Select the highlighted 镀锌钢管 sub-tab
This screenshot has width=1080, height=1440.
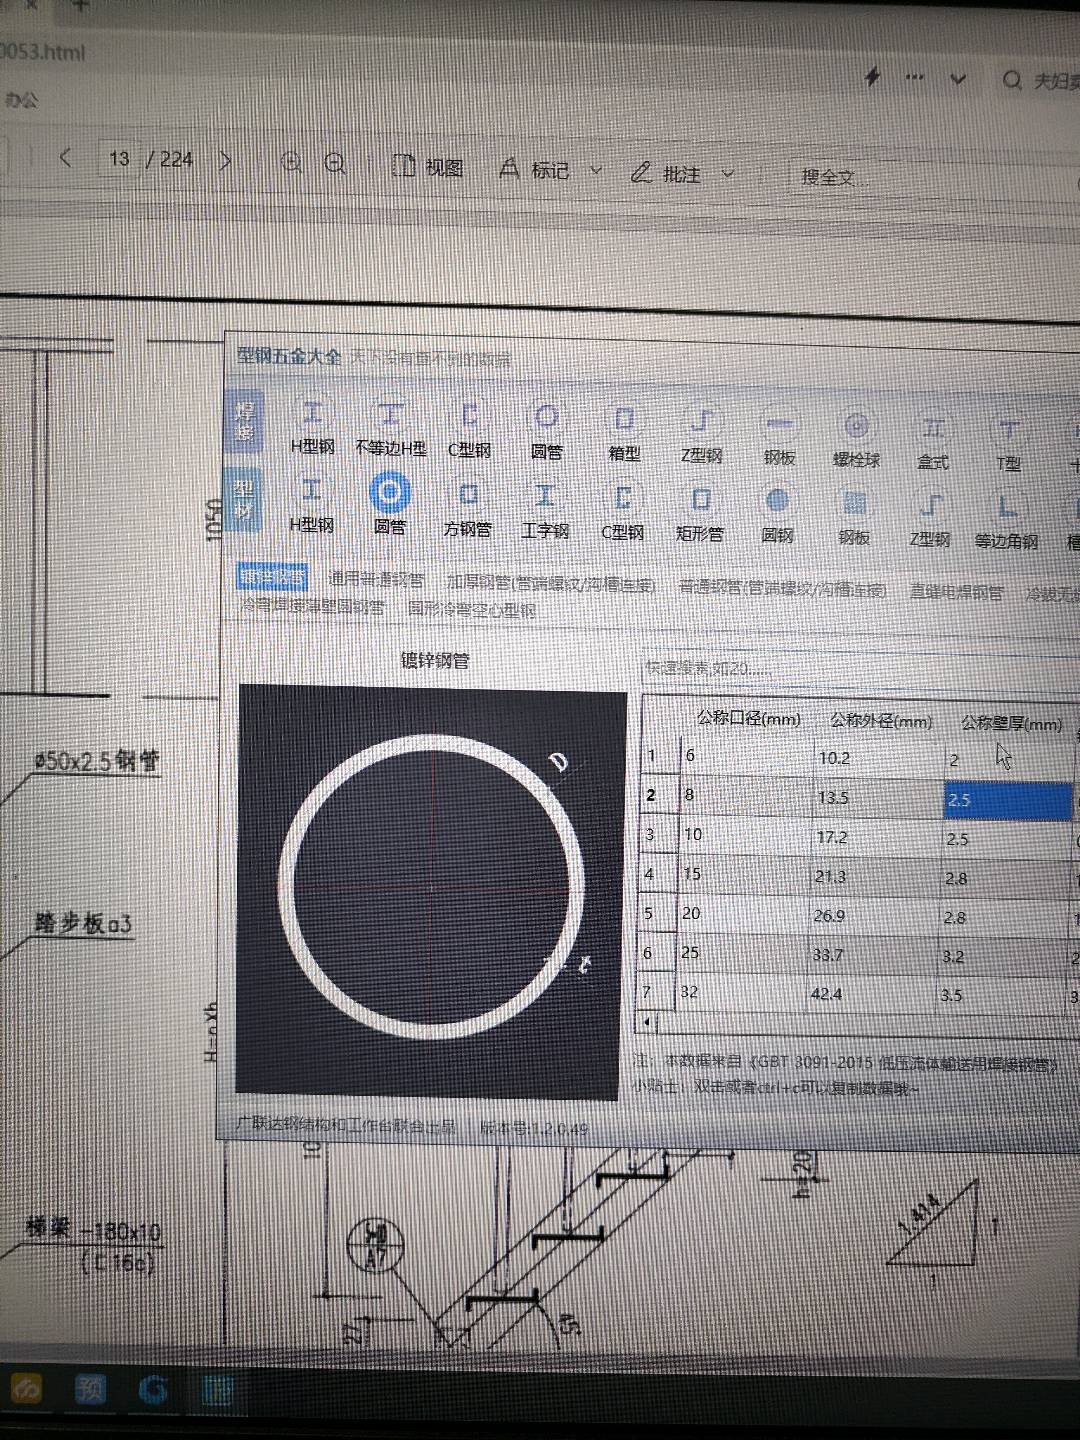(273, 578)
